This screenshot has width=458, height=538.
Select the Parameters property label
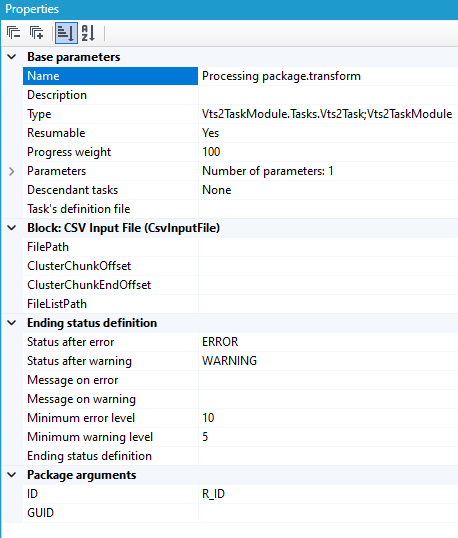click(57, 171)
